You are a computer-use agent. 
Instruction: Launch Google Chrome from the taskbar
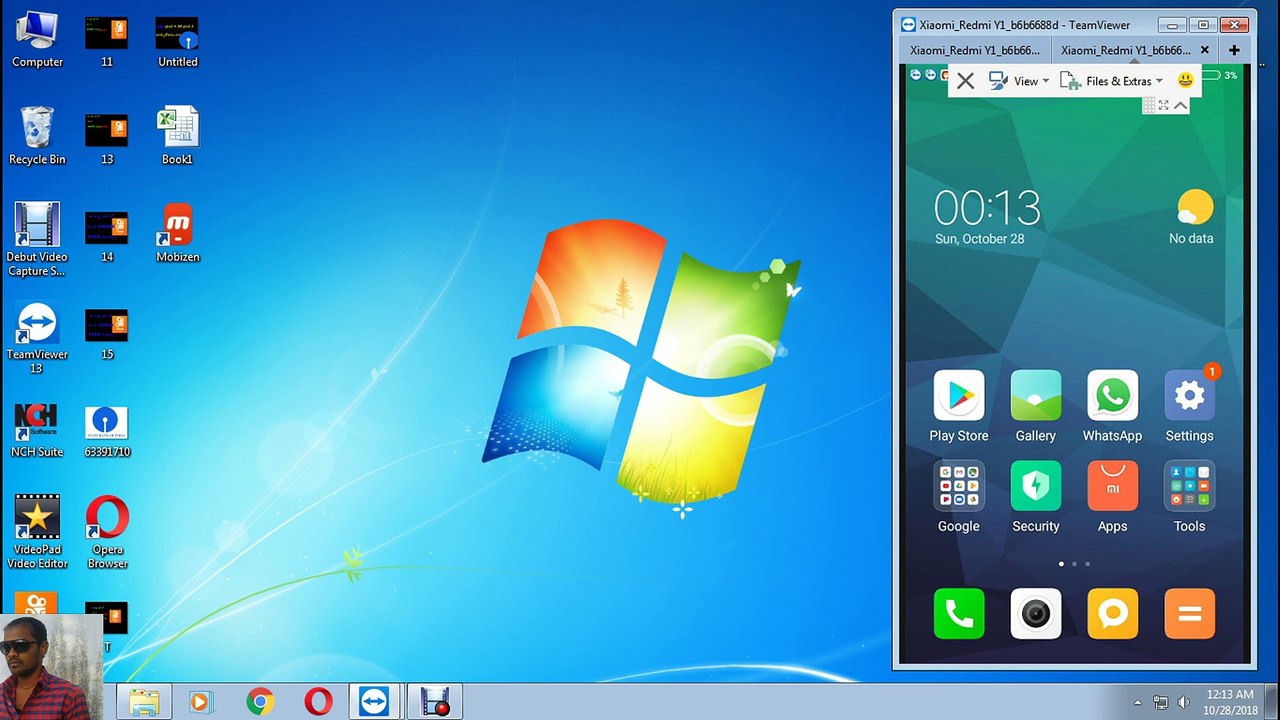[x=260, y=702]
